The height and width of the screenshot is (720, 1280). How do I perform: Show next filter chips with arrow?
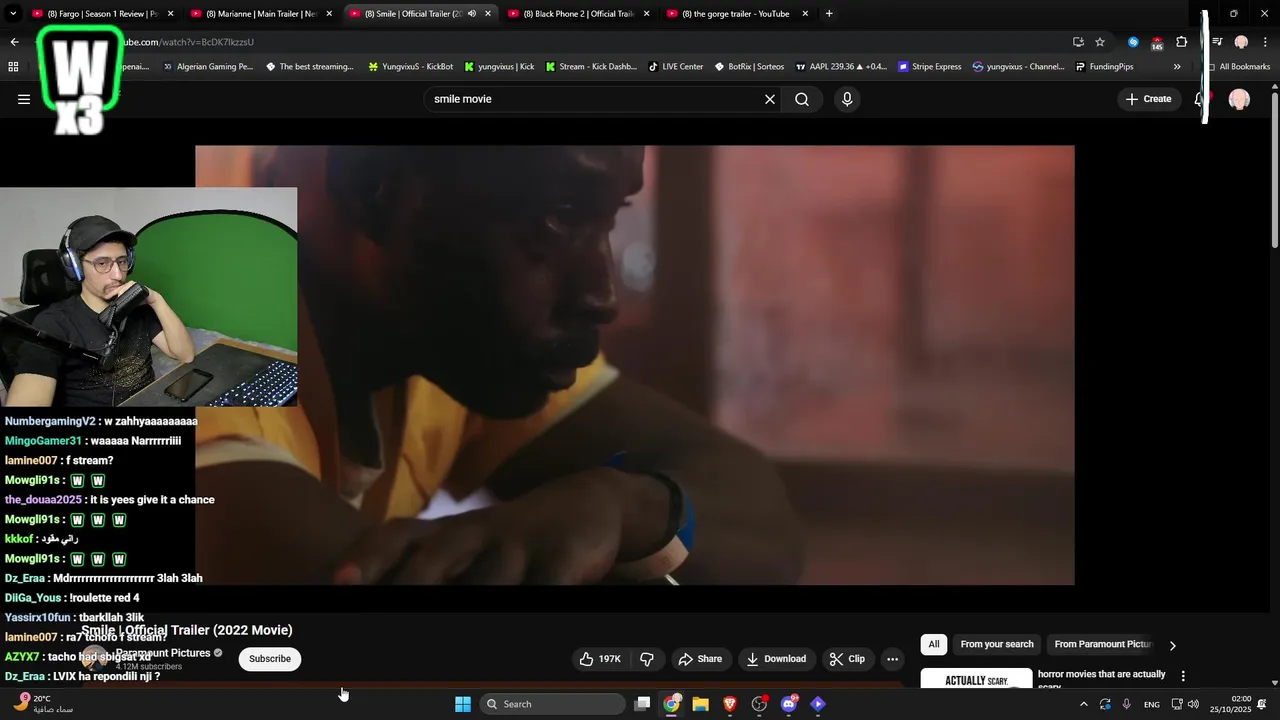coord(1172,645)
